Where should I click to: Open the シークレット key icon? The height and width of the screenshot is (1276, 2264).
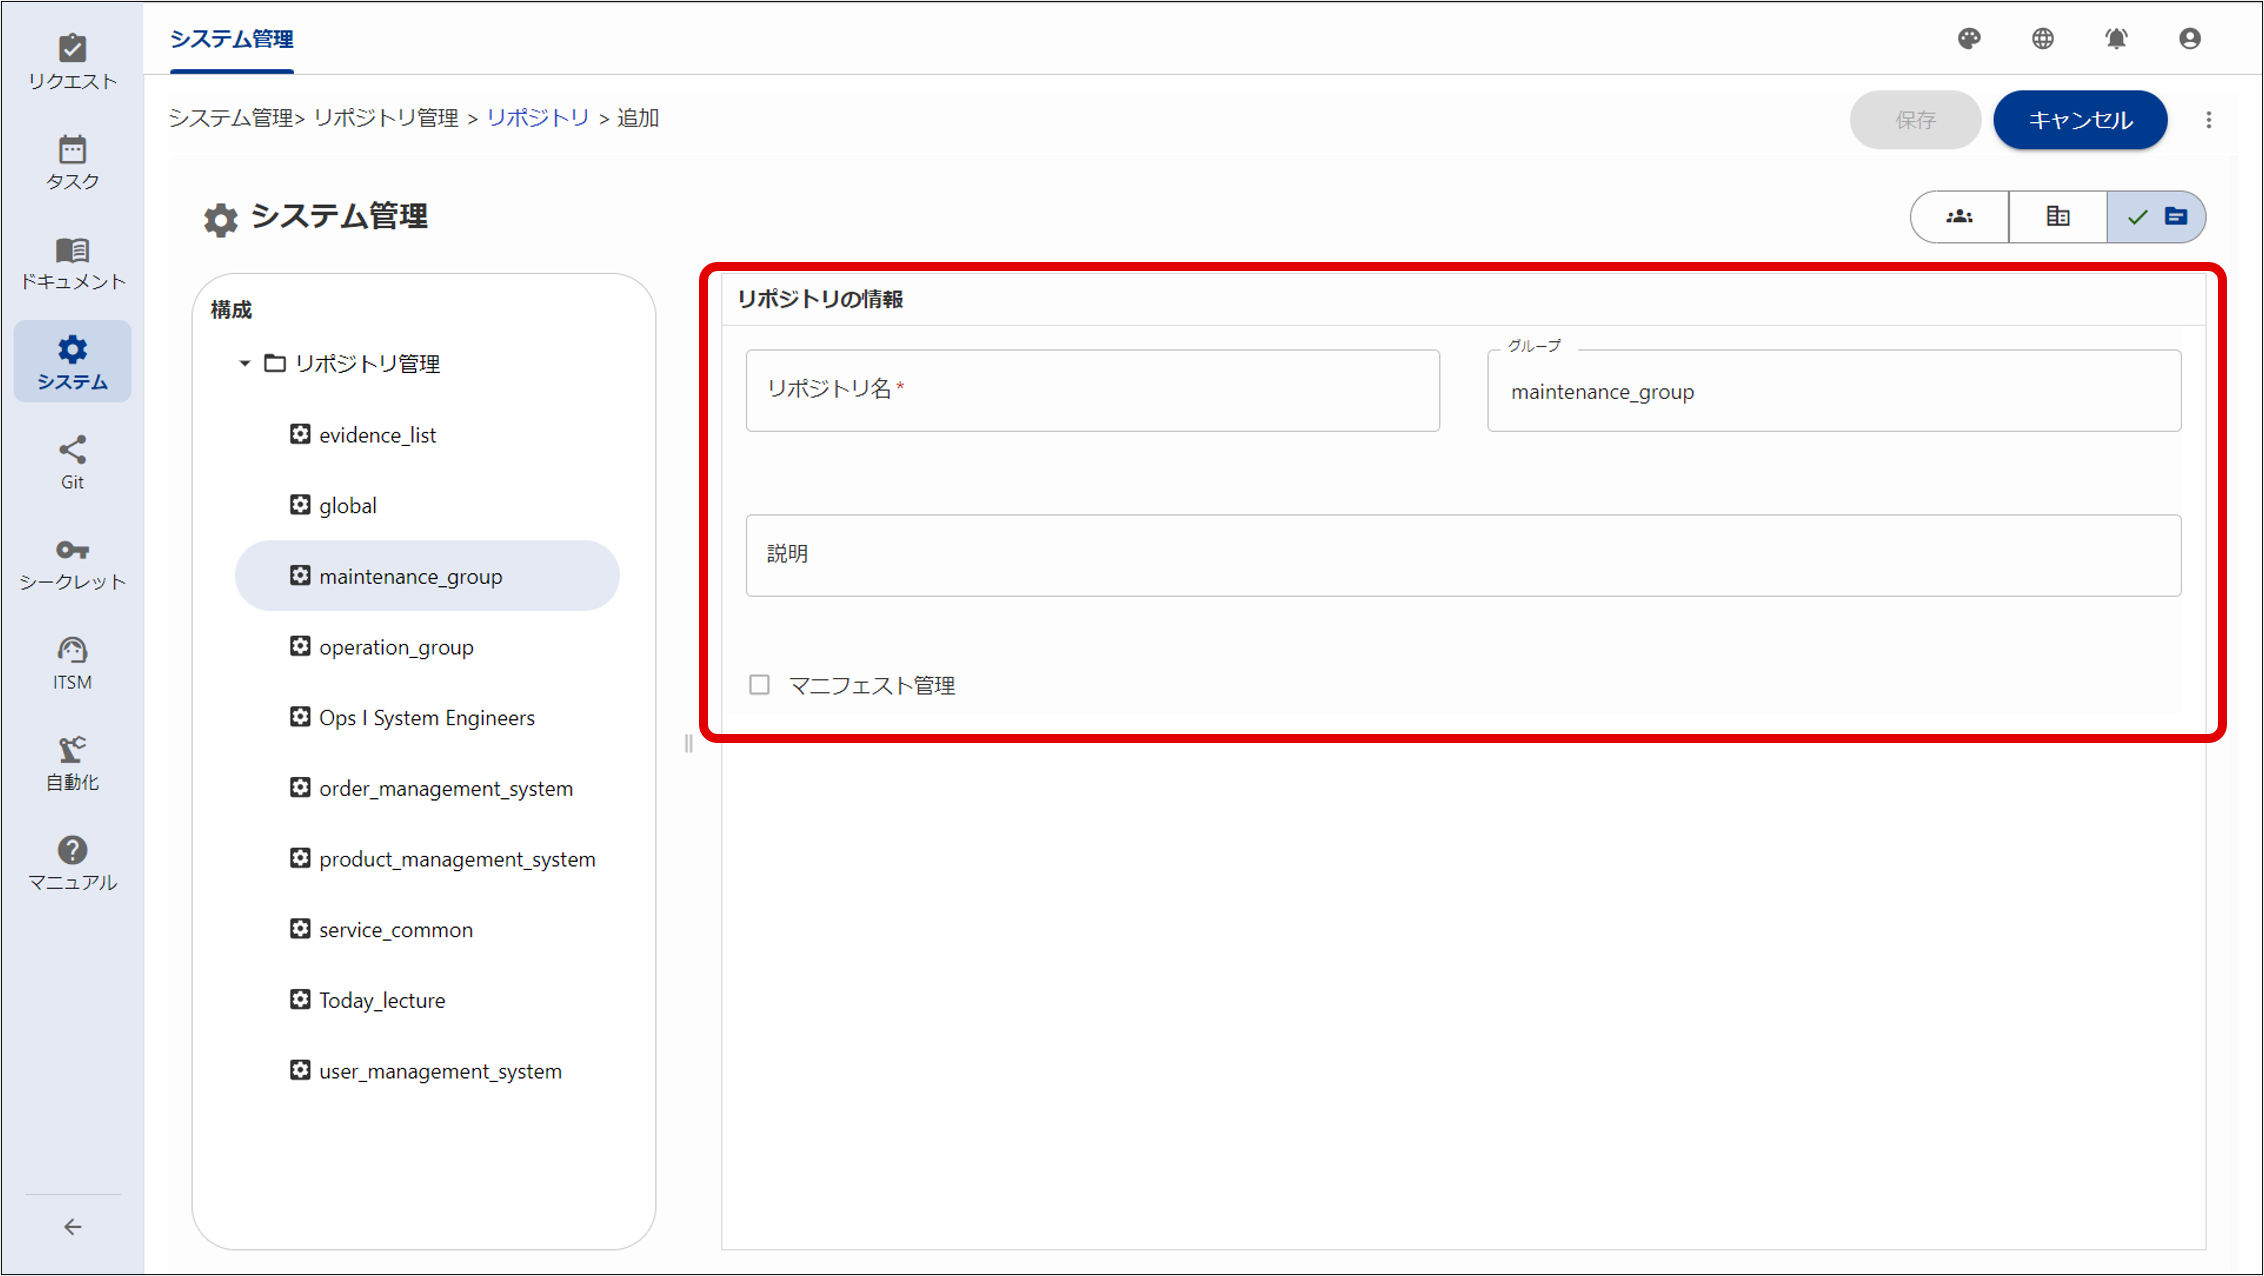click(x=72, y=558)
